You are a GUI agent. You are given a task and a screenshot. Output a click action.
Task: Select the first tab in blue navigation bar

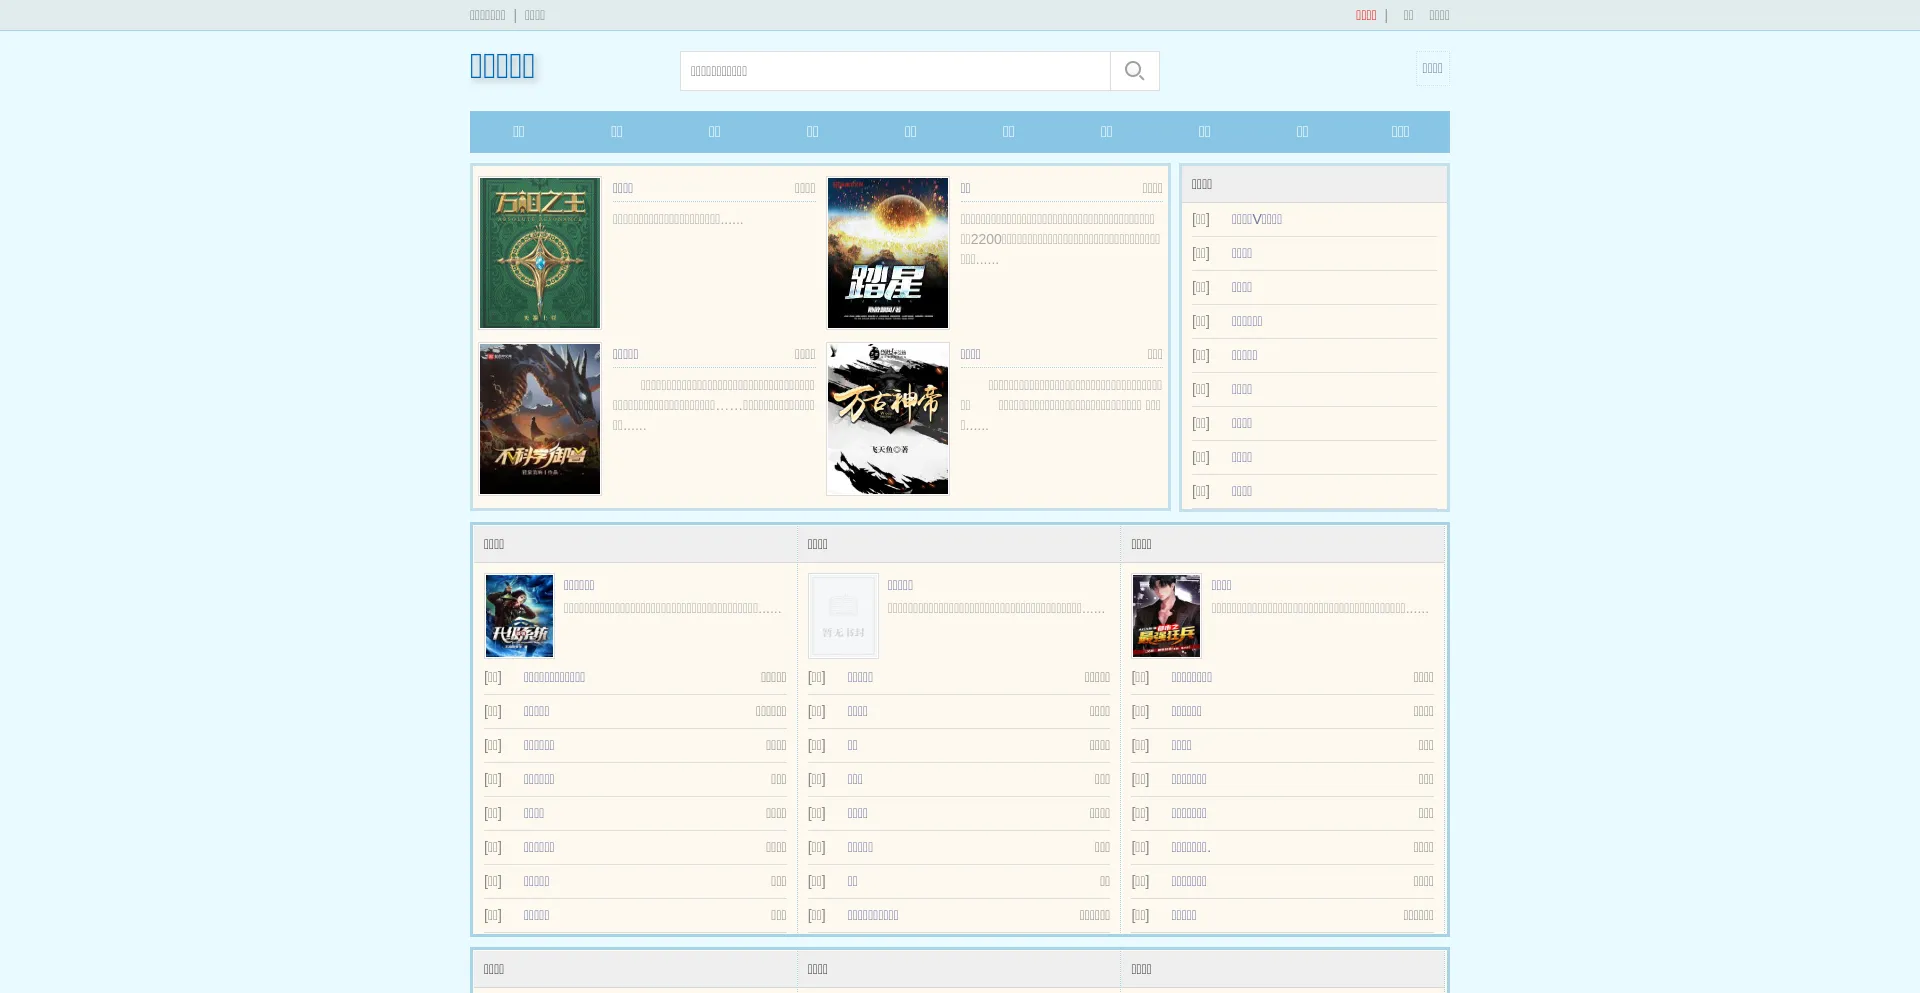point(518,132)
